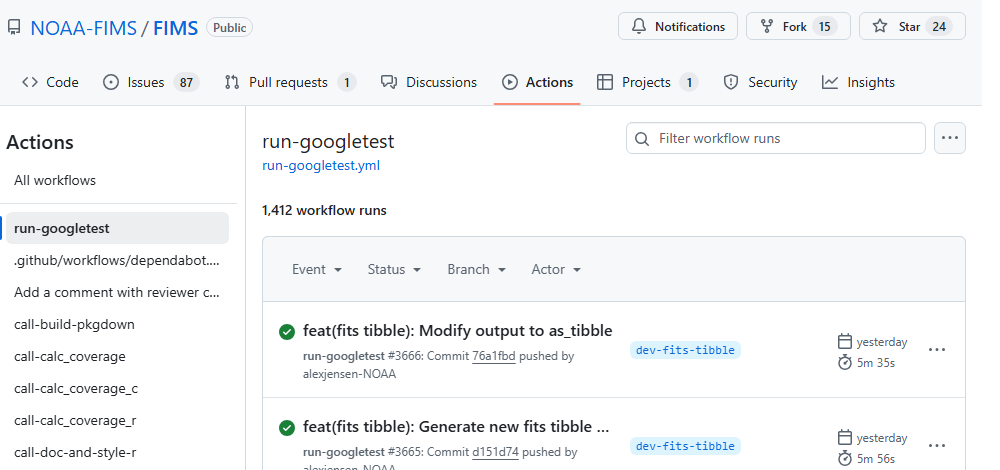Image resolution: width=1000 pixels, height=470 pixels.
Task: Select the Projects tab
Action: (647, 82)
